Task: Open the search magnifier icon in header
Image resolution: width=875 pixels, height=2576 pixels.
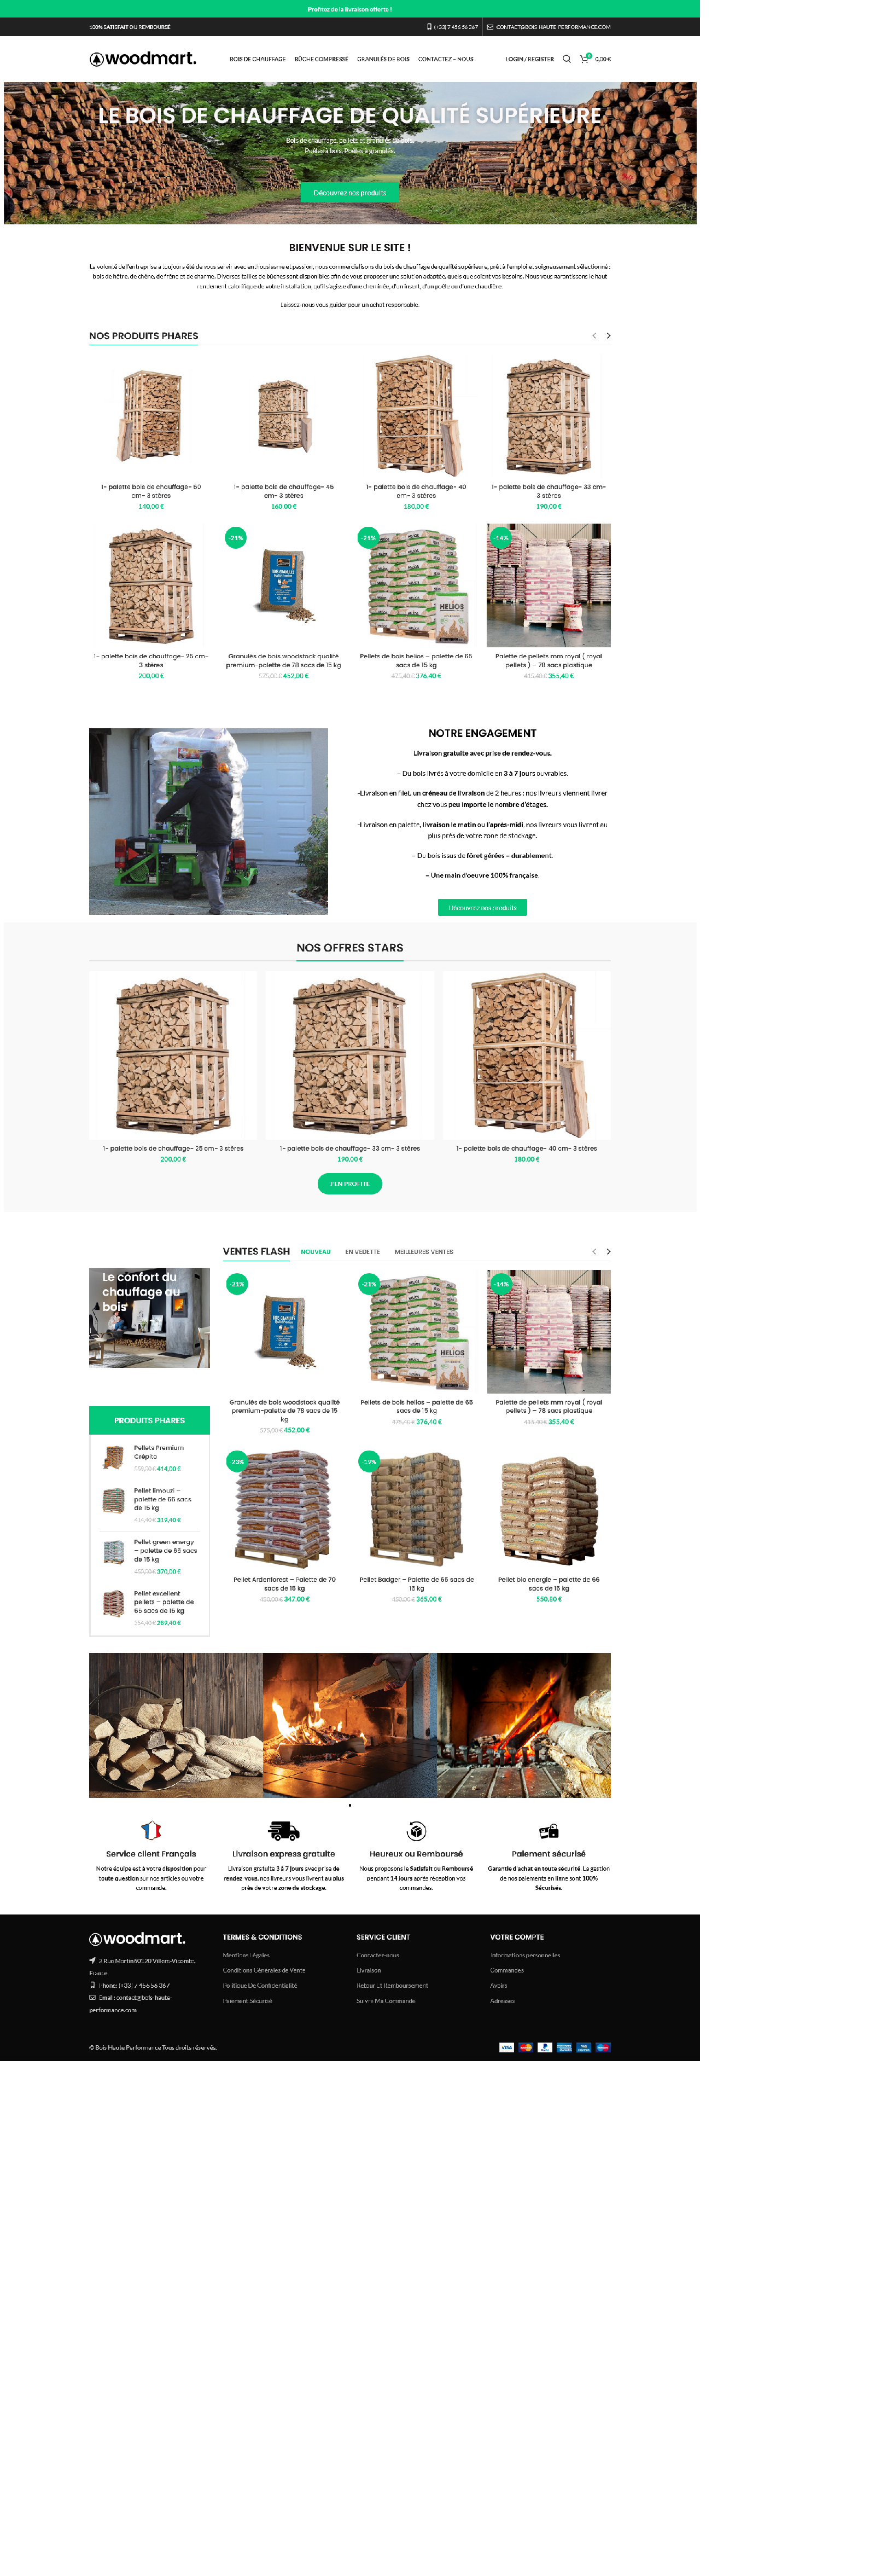Action: [x=567, y=59]
